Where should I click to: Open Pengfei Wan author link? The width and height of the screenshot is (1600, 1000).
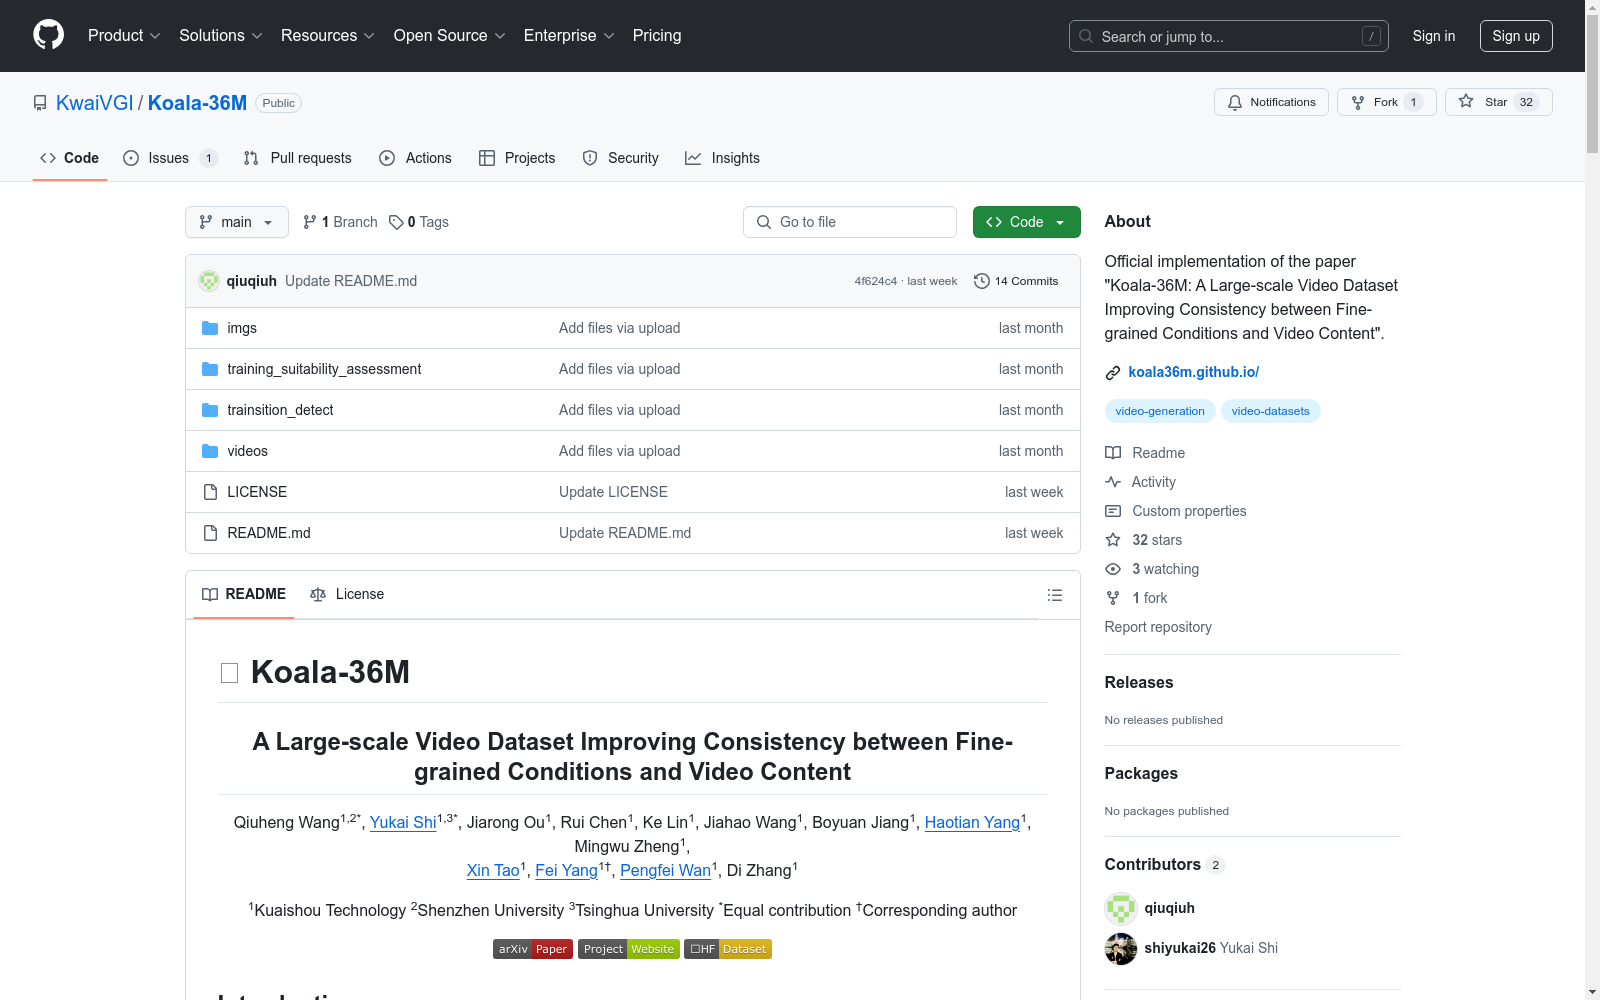pos(665,870)
